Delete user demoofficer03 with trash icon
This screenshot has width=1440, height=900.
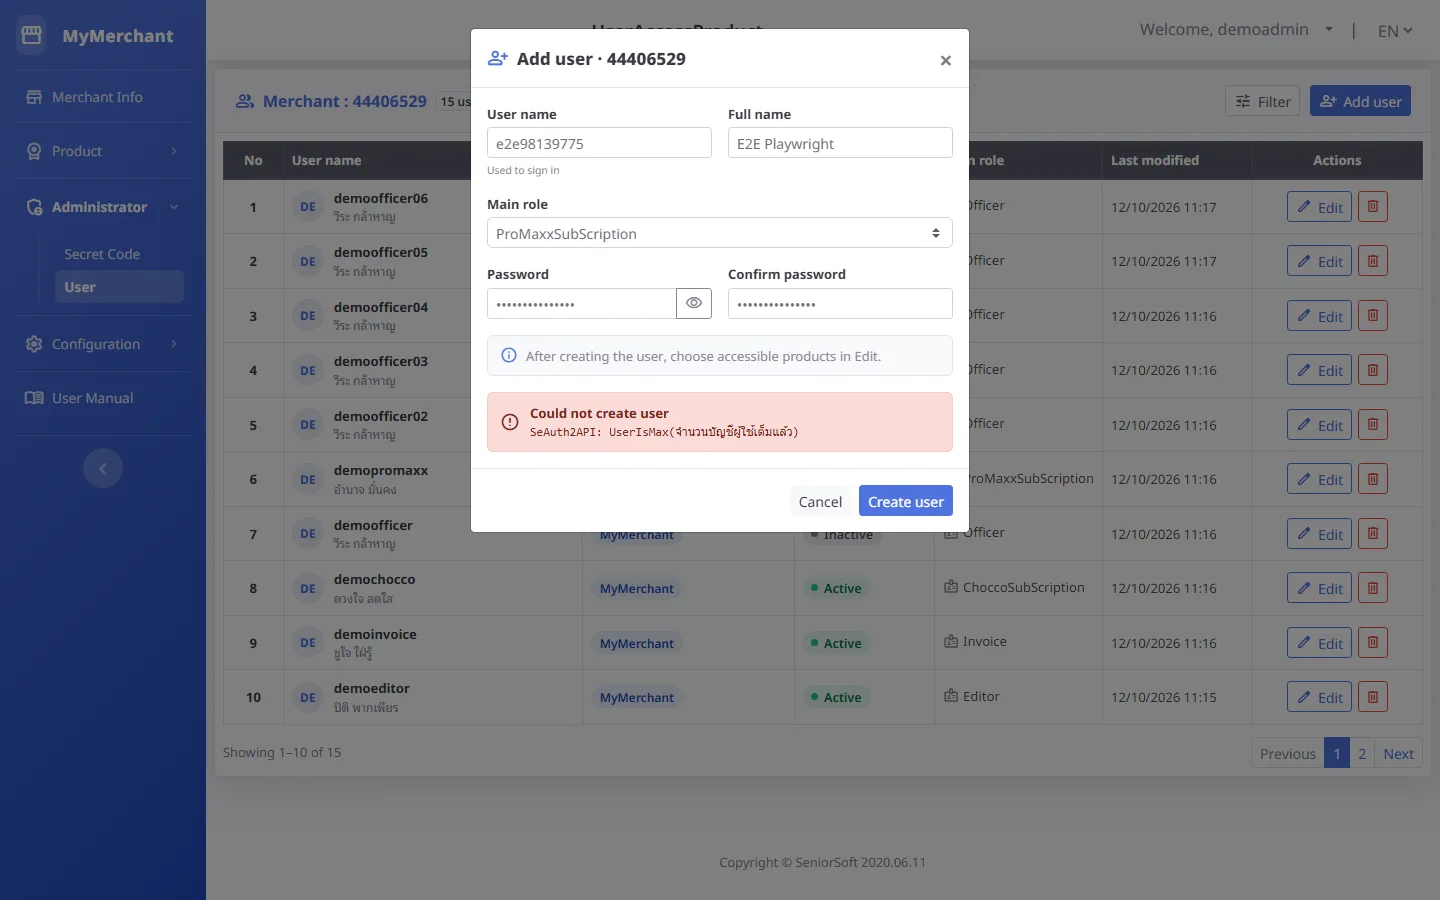tap(1373, 370)
